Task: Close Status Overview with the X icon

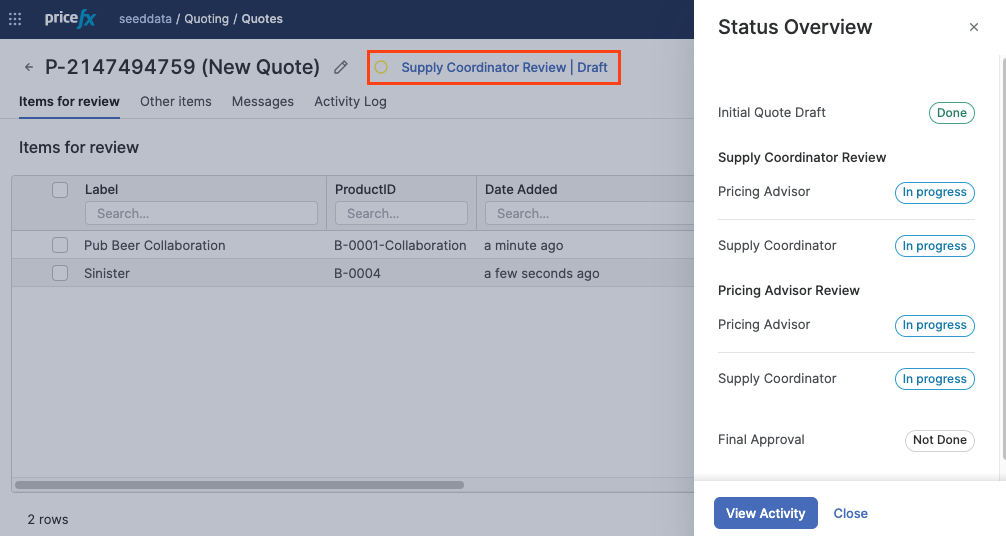Action: pyautogui.click(x=974, y=28)
